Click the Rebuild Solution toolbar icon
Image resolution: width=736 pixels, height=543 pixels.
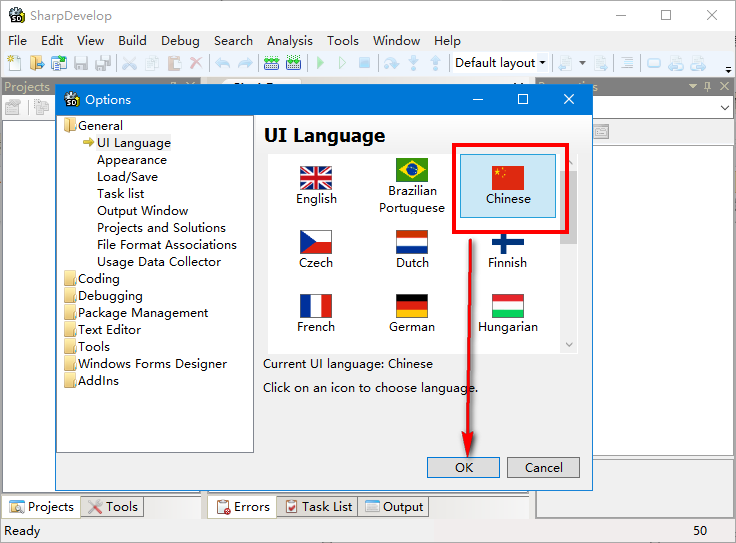293,62
